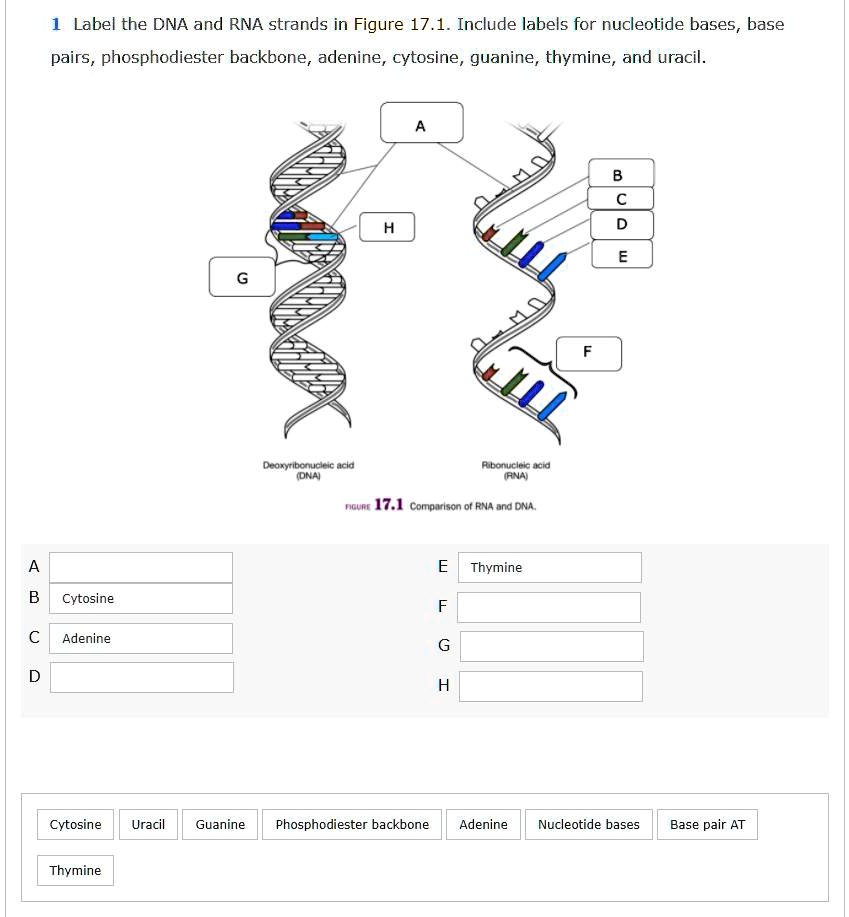Screen dimensions: 849x917
Task: Click the Figure 17.1 caption text
Action: (440, 505)
